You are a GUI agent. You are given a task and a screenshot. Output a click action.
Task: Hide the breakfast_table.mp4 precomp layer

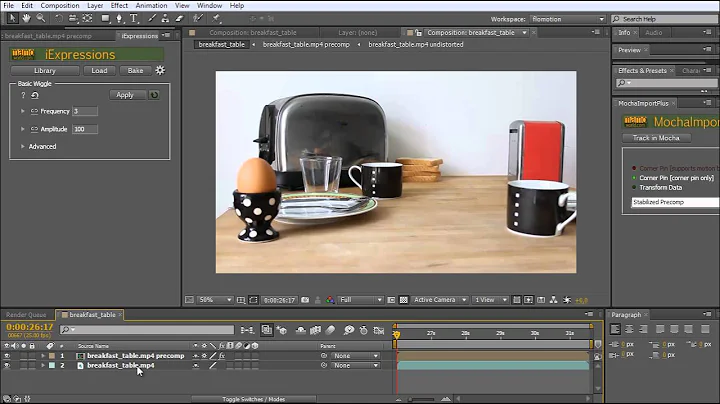point(7,356)
